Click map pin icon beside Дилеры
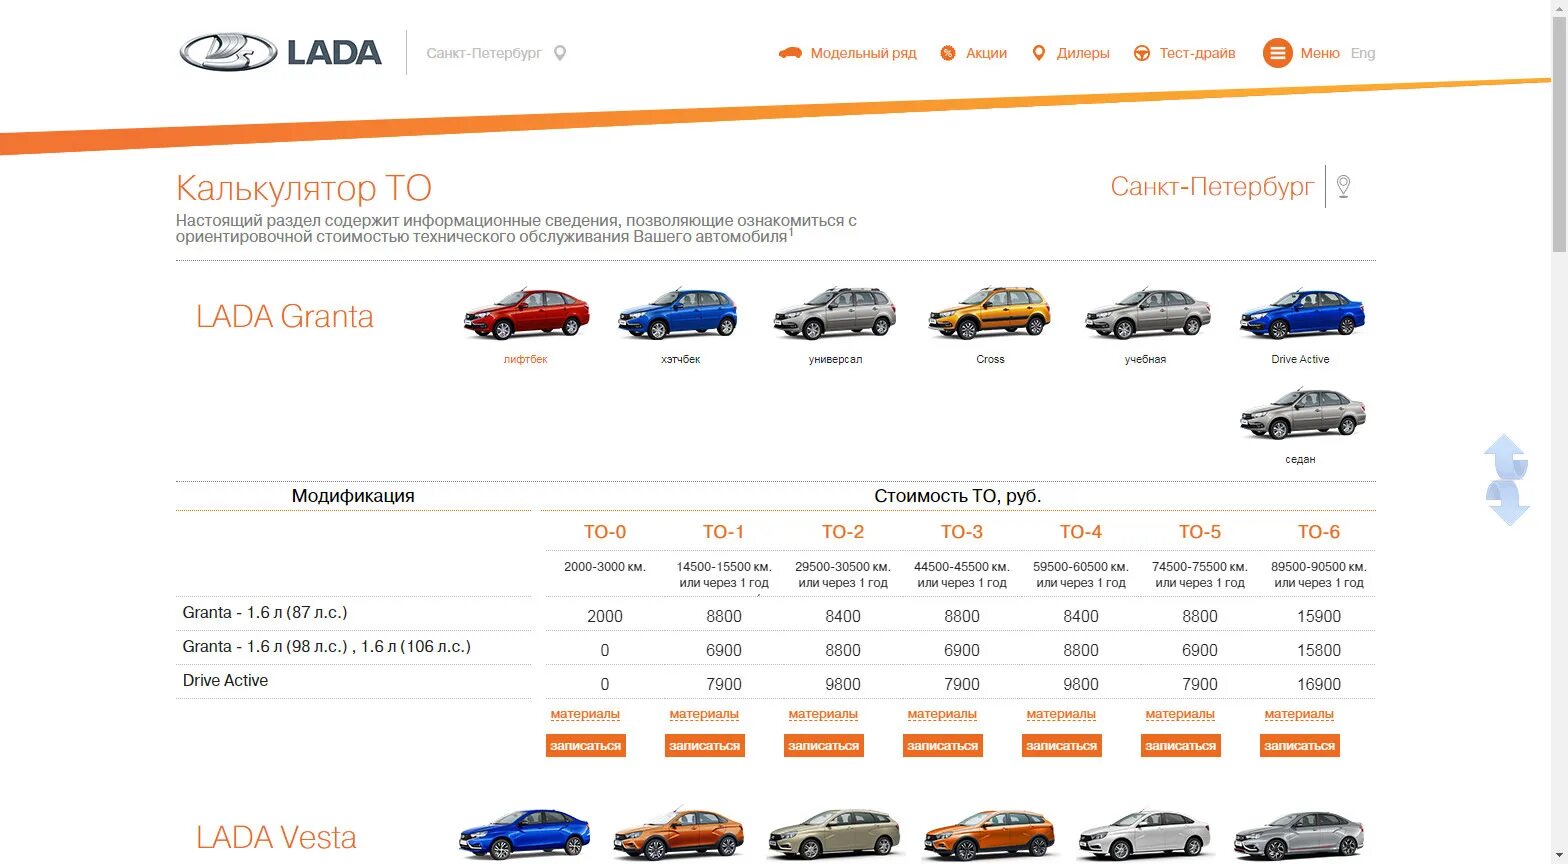This screenshot has height=864, width=1568. (x=1039, y=53)
